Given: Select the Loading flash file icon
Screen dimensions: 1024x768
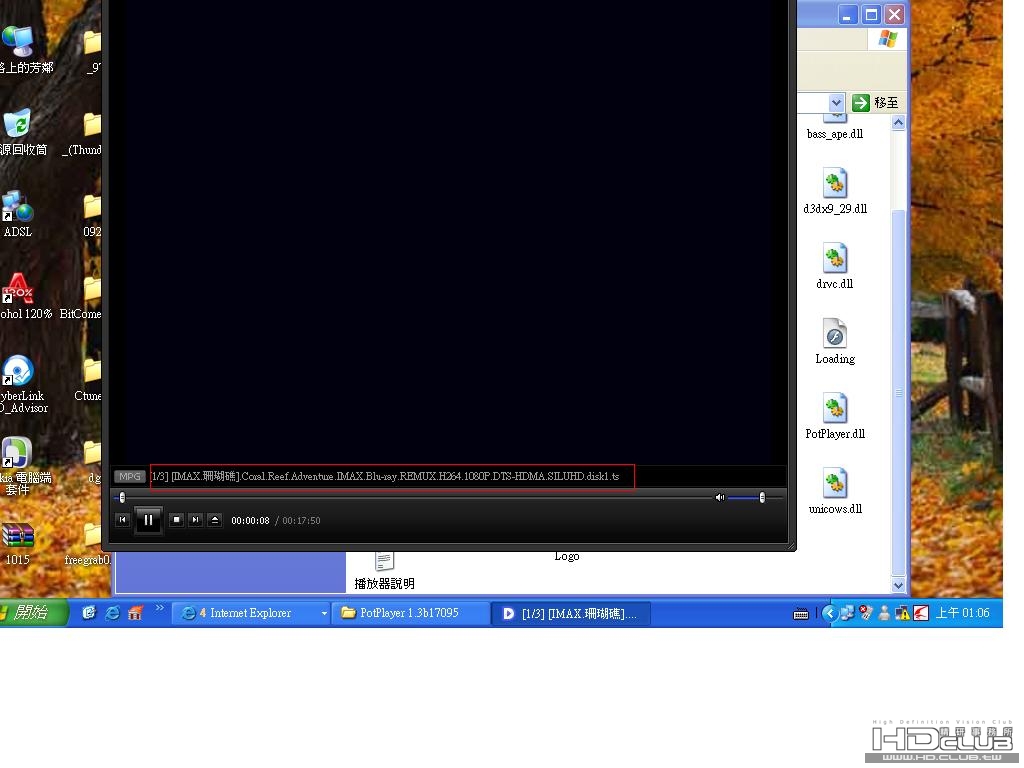Looking at the screenshot, I should tap(835, 334).
